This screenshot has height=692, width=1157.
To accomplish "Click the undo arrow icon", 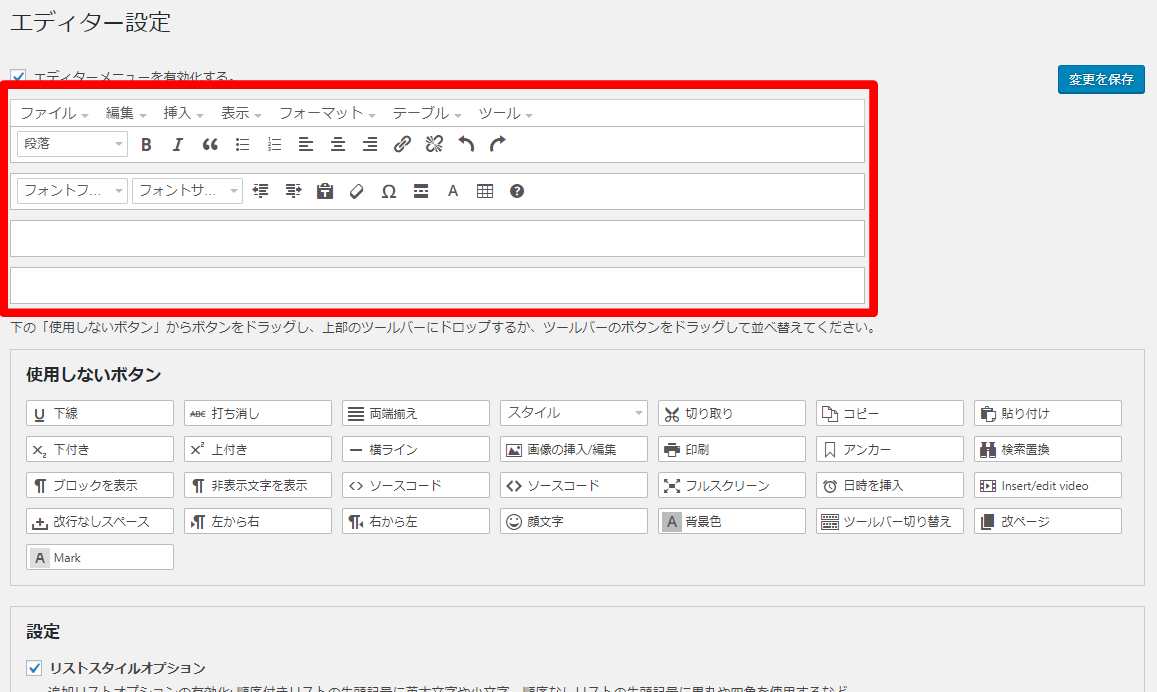I will [466, 144].
